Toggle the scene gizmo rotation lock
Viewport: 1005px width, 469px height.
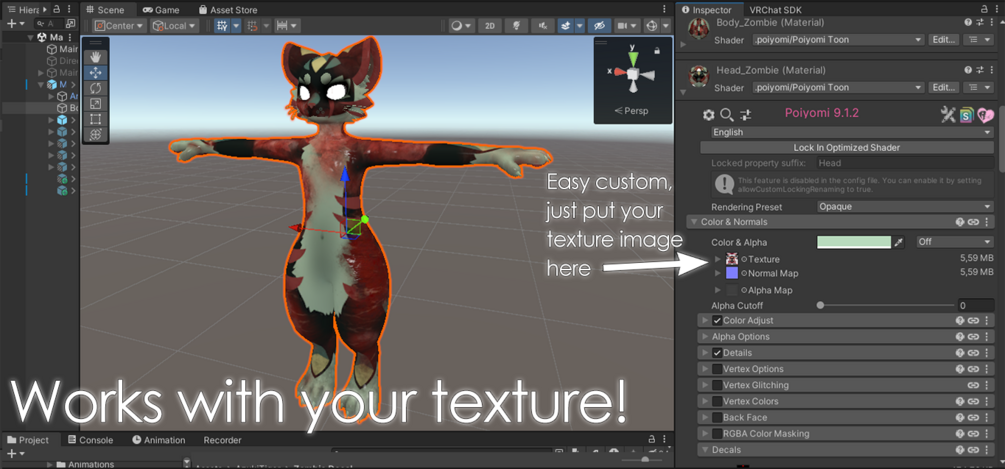click(657, 51)
